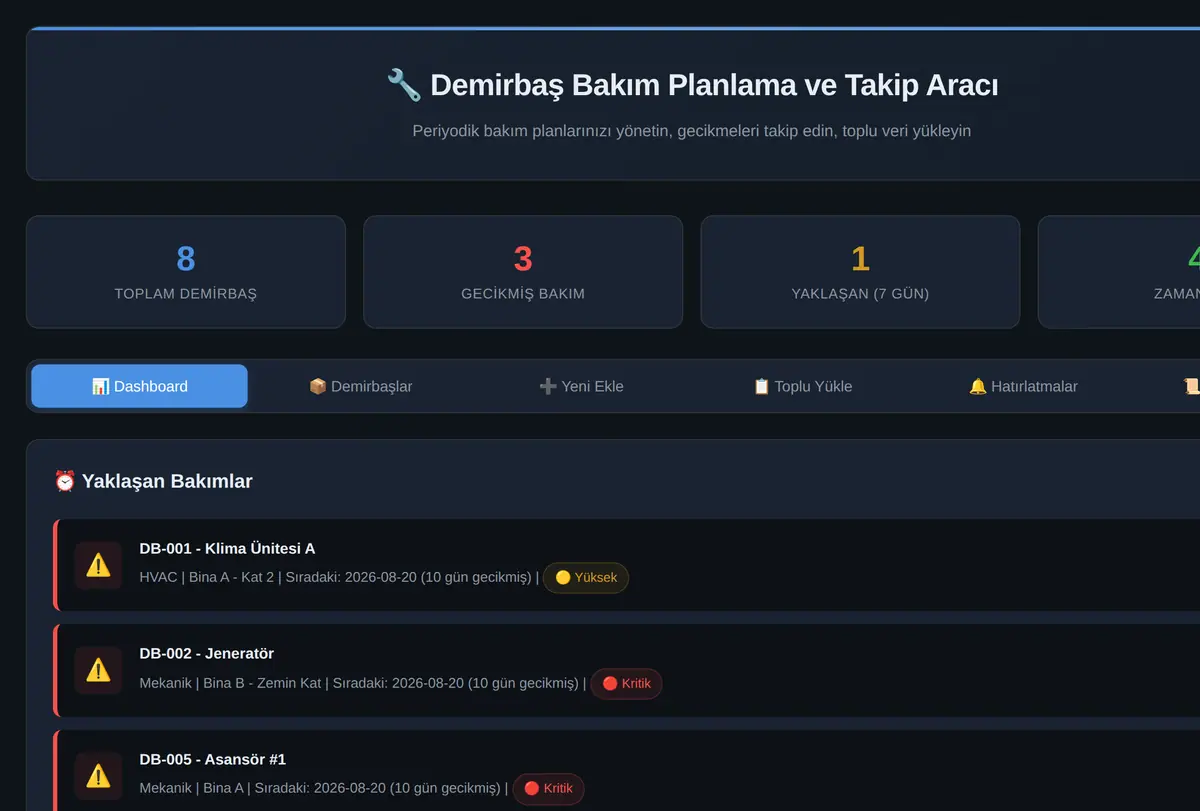The image size is (1200, 811).
Task: Go to the Toplu Yükle tab
Action: coord(802,386)
